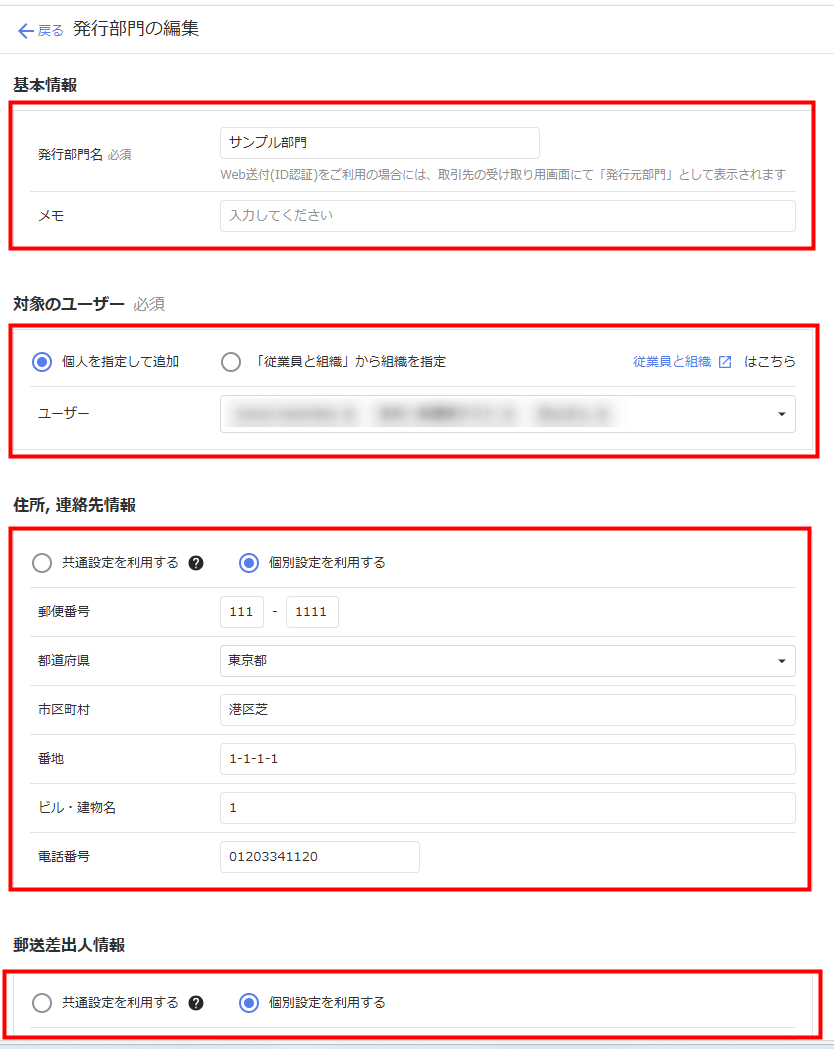Choose 個別設定を利用する in address section
This screenshot has width=834, height=1049.
click(249, 563)
